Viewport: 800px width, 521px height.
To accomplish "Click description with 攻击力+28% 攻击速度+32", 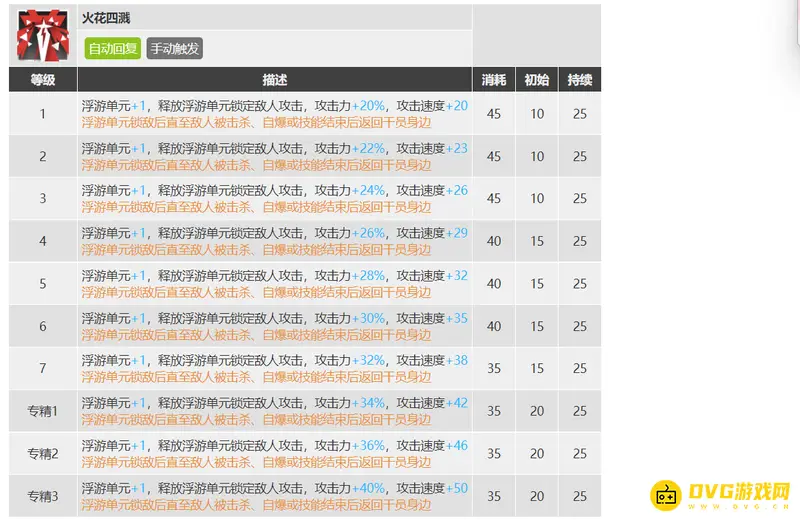I will 274,284.
